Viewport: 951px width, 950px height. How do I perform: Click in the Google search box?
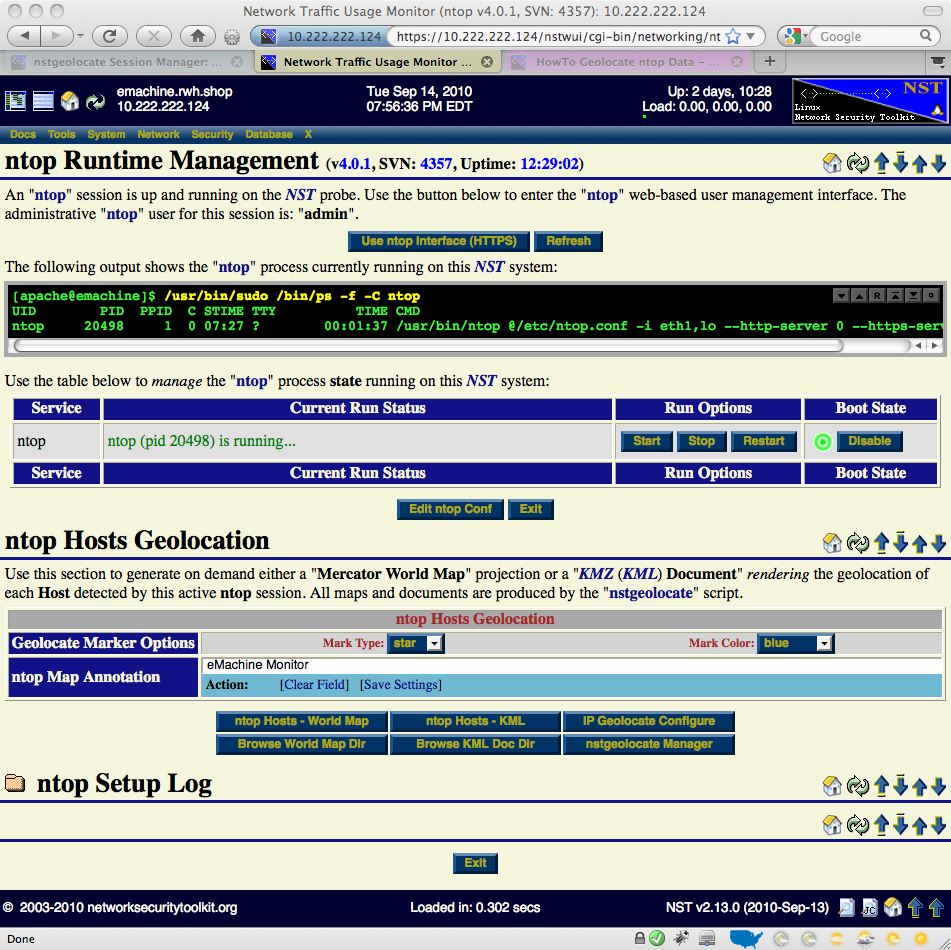[x=867, y=36]
